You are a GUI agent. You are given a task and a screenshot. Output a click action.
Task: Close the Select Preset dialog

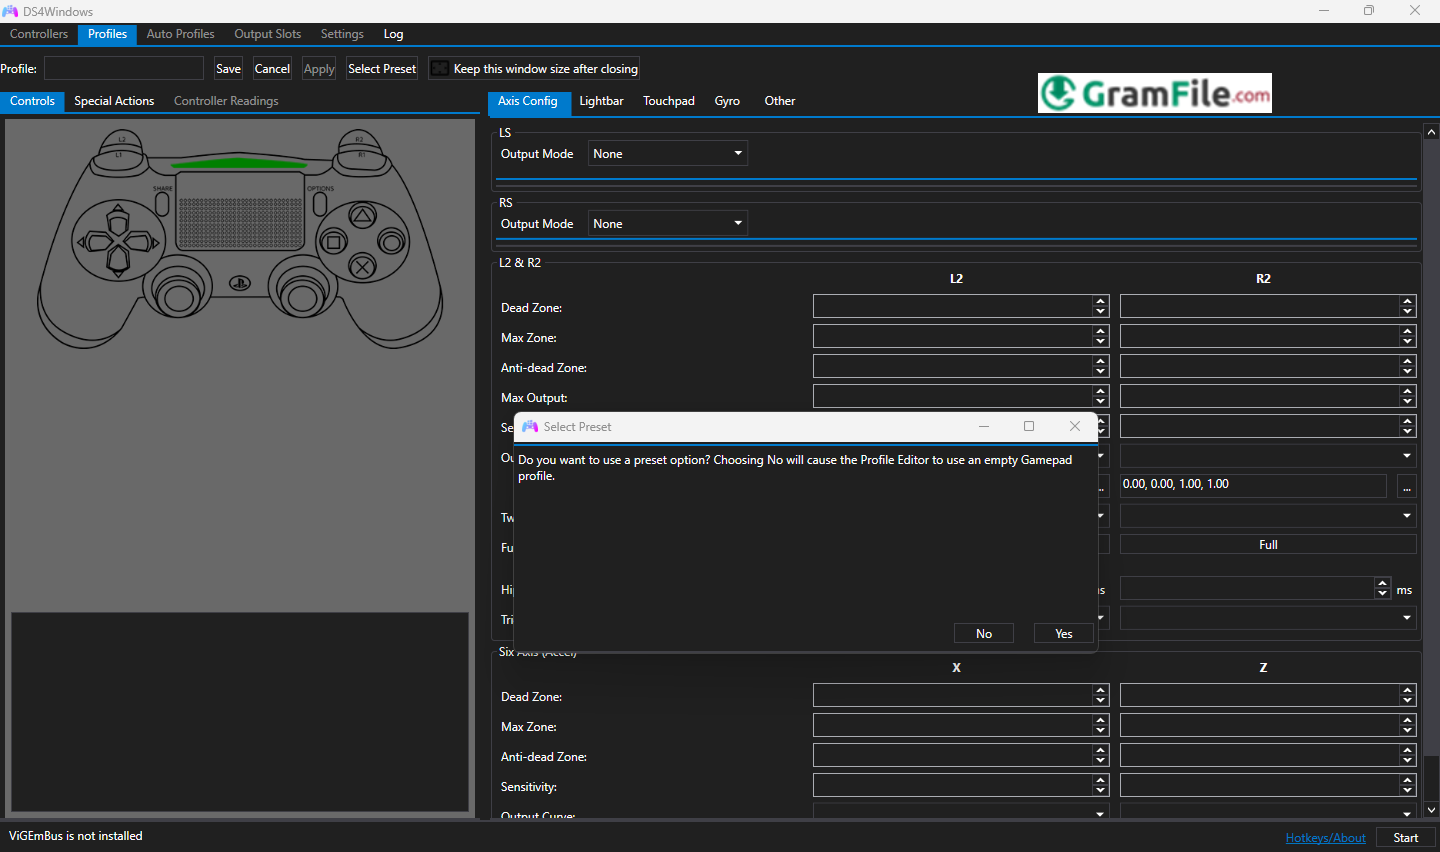[x=1074, y=427]
